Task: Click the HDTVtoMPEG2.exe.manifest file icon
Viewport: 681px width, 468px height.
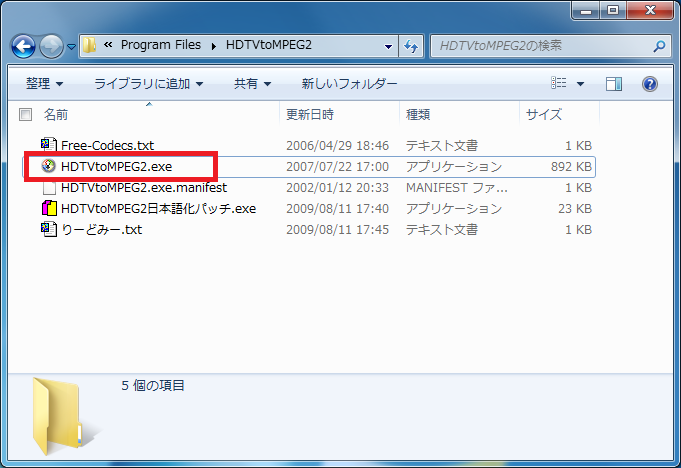Action: (x=48, y=187)
